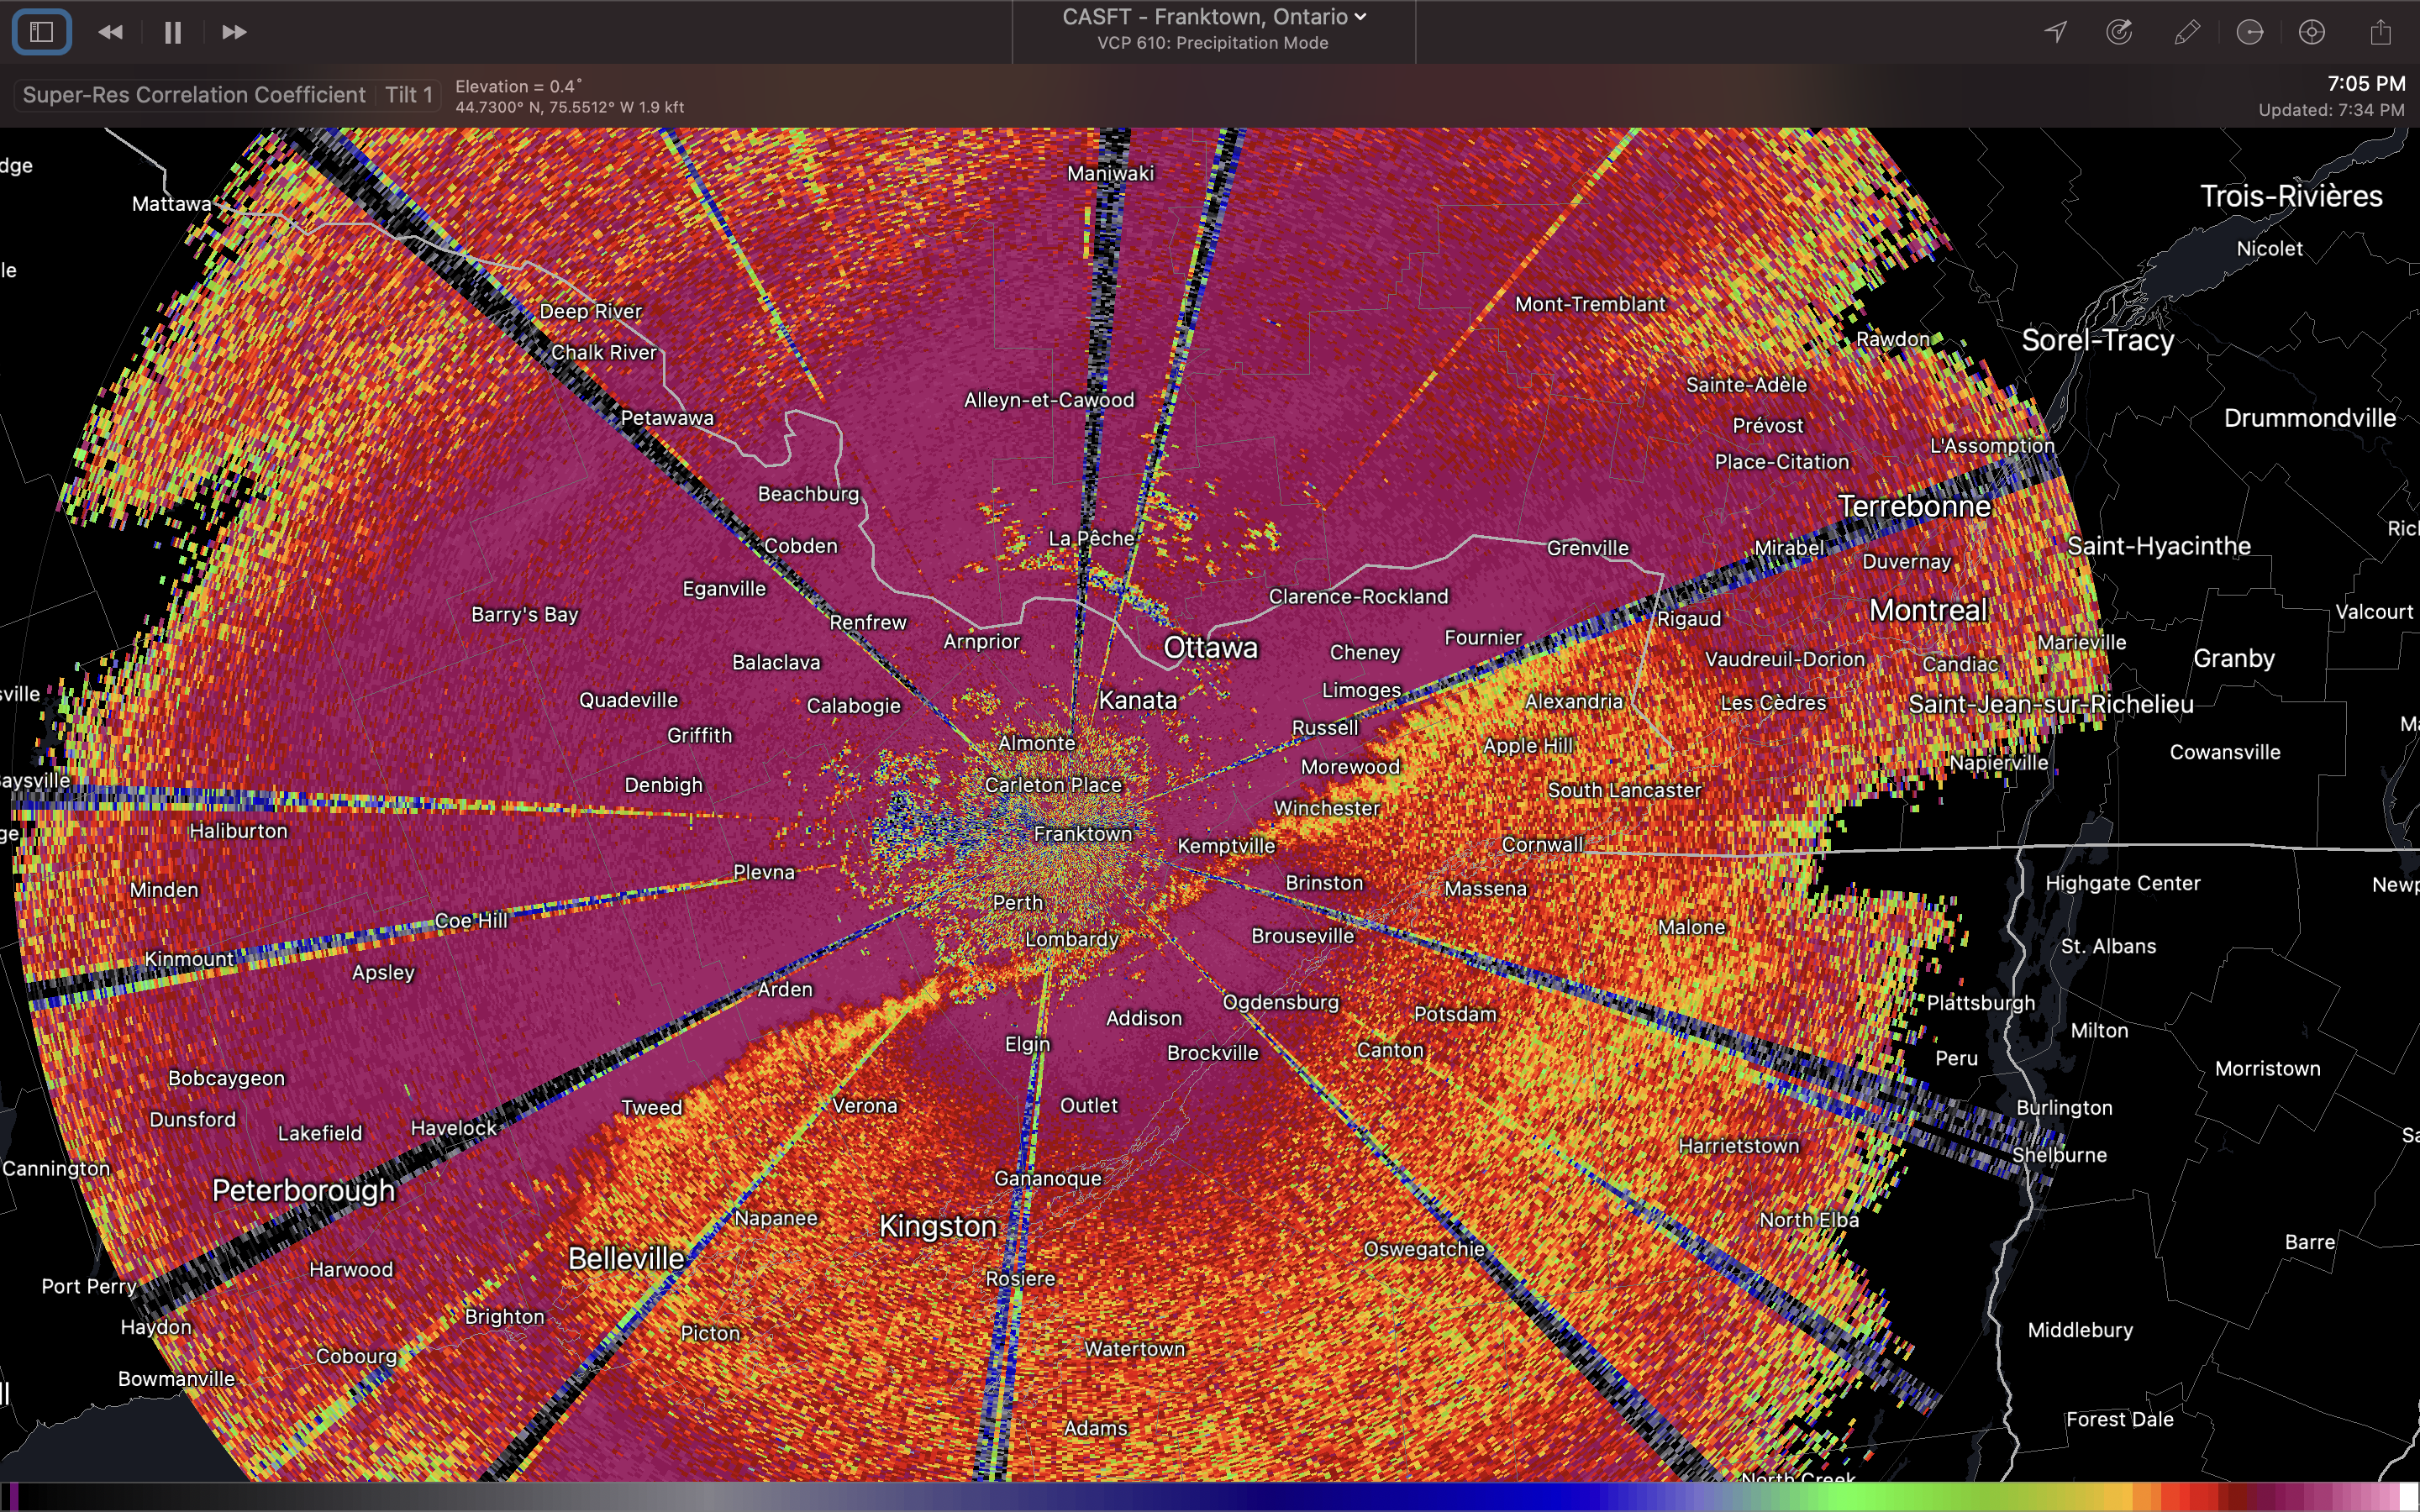Click the Elevation = 0.4° readout
Image resolution: width=2420 pixels, height=1512 pixels.
pyautogui.click(x=518, y=86)
